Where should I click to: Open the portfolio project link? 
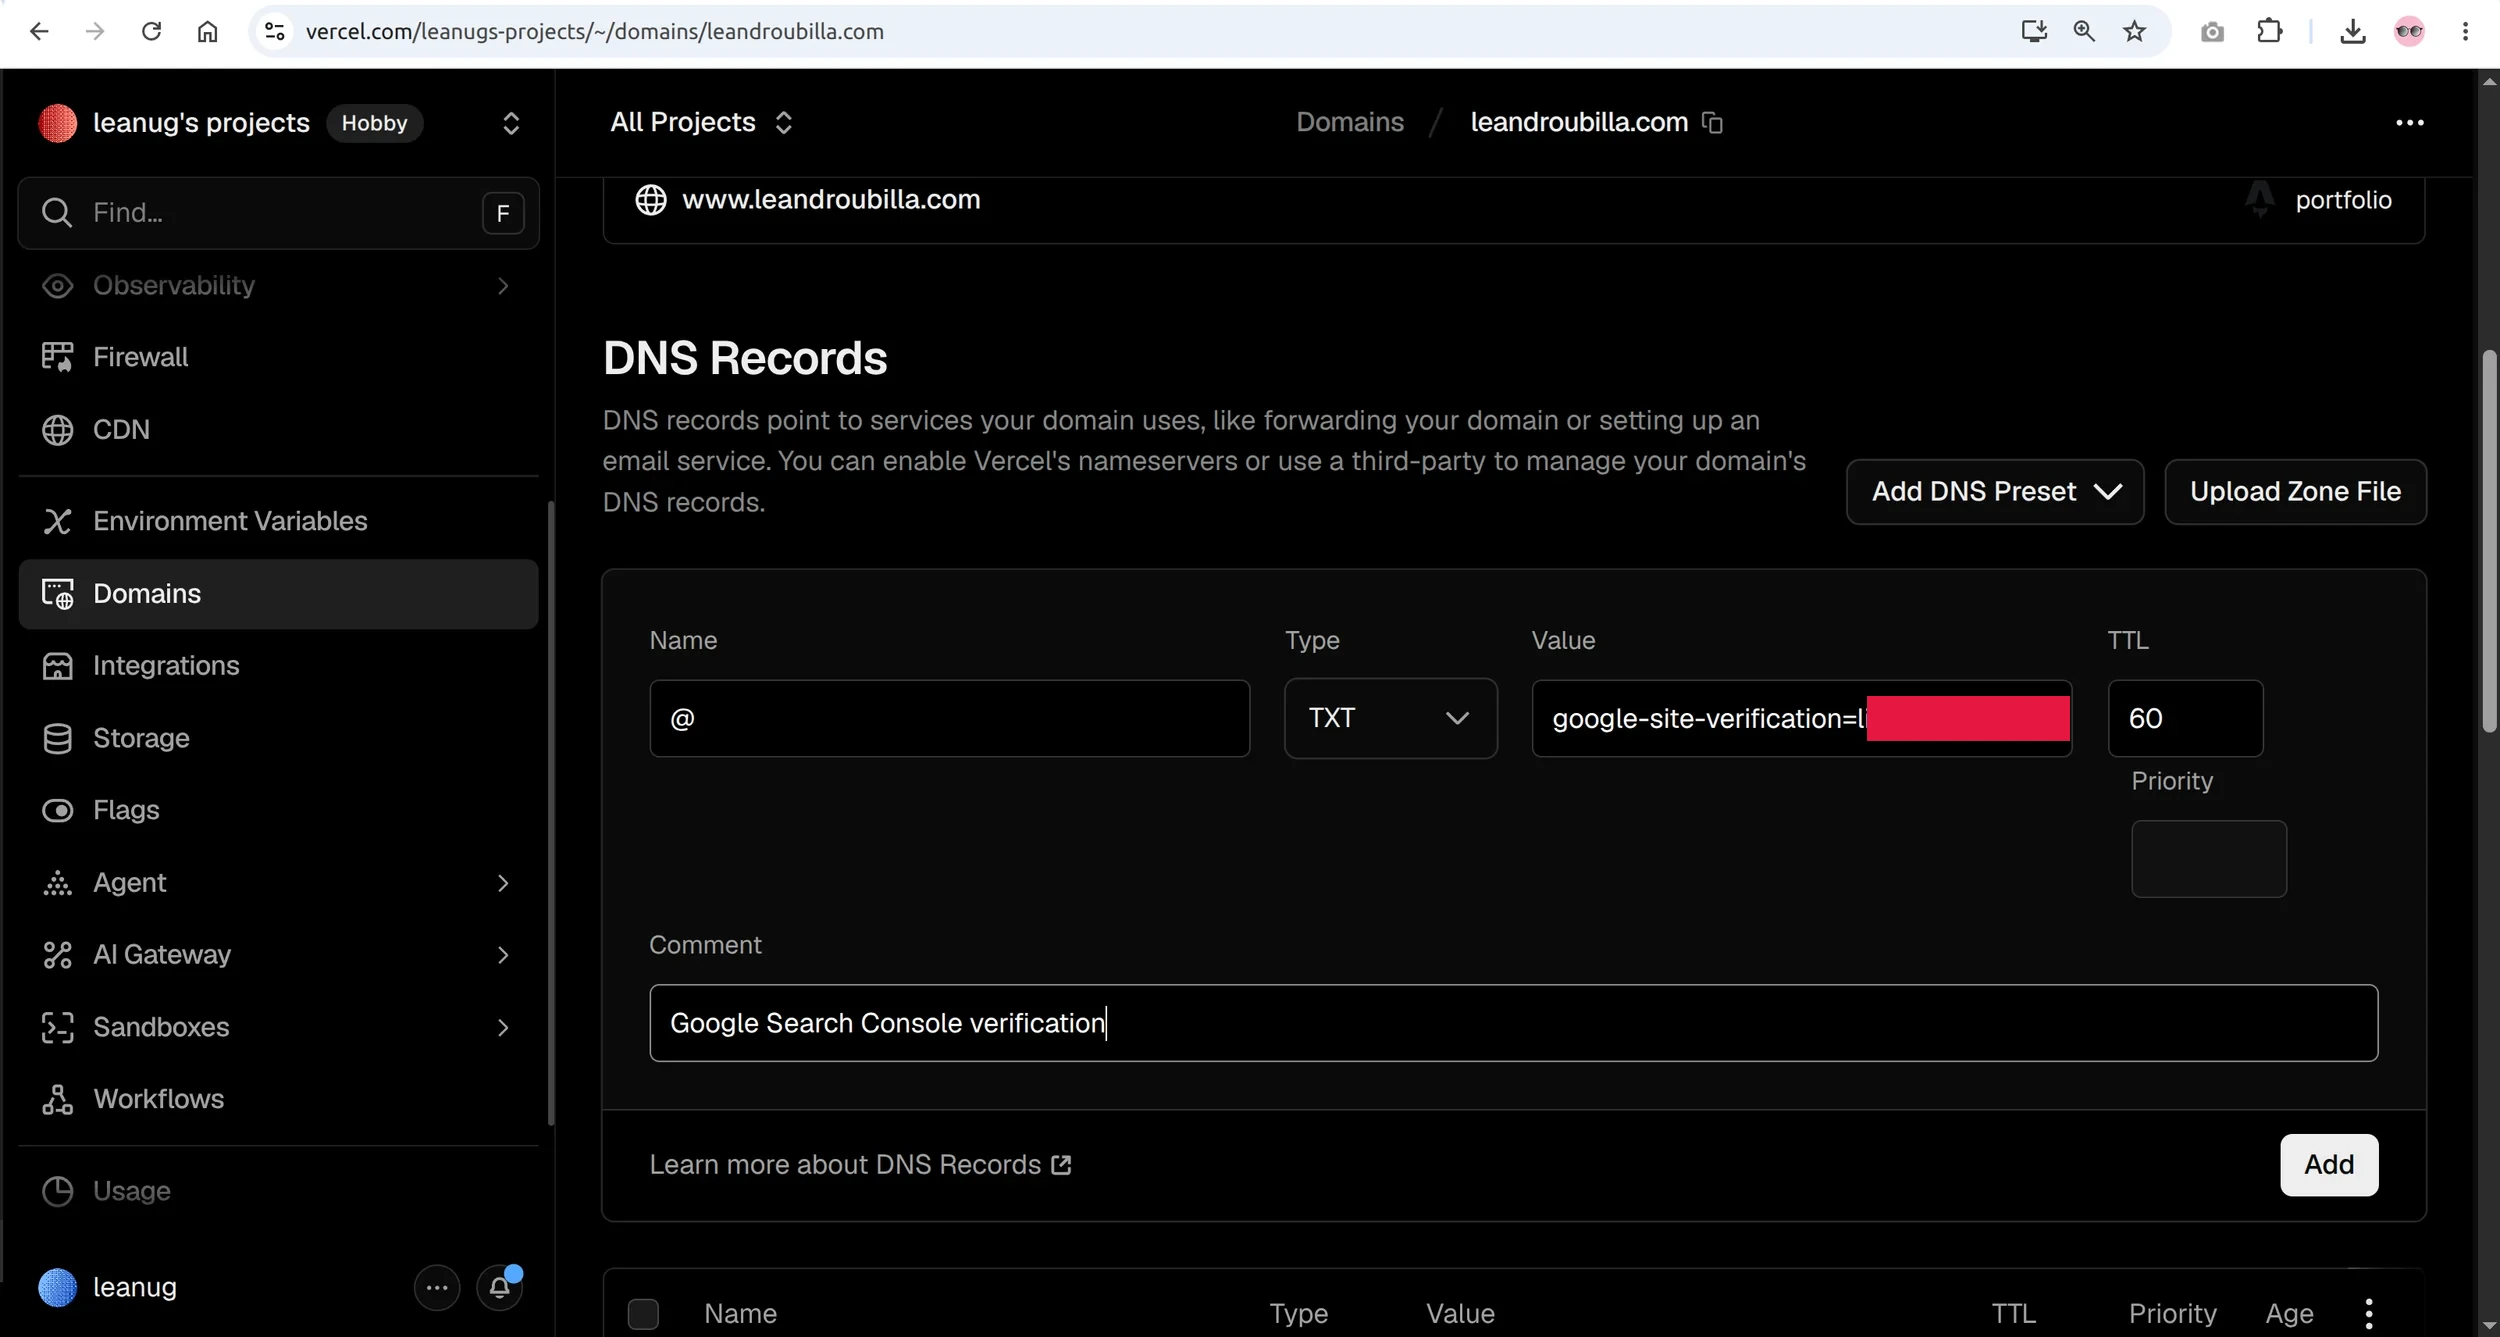2342,200
